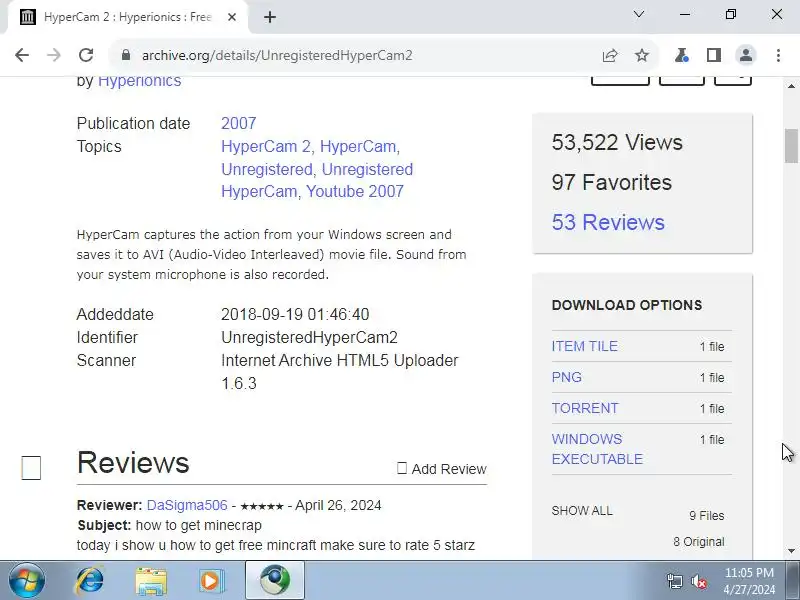
Task: Open the Chrome three-dot menu
Action: click(x=778, y=55)
